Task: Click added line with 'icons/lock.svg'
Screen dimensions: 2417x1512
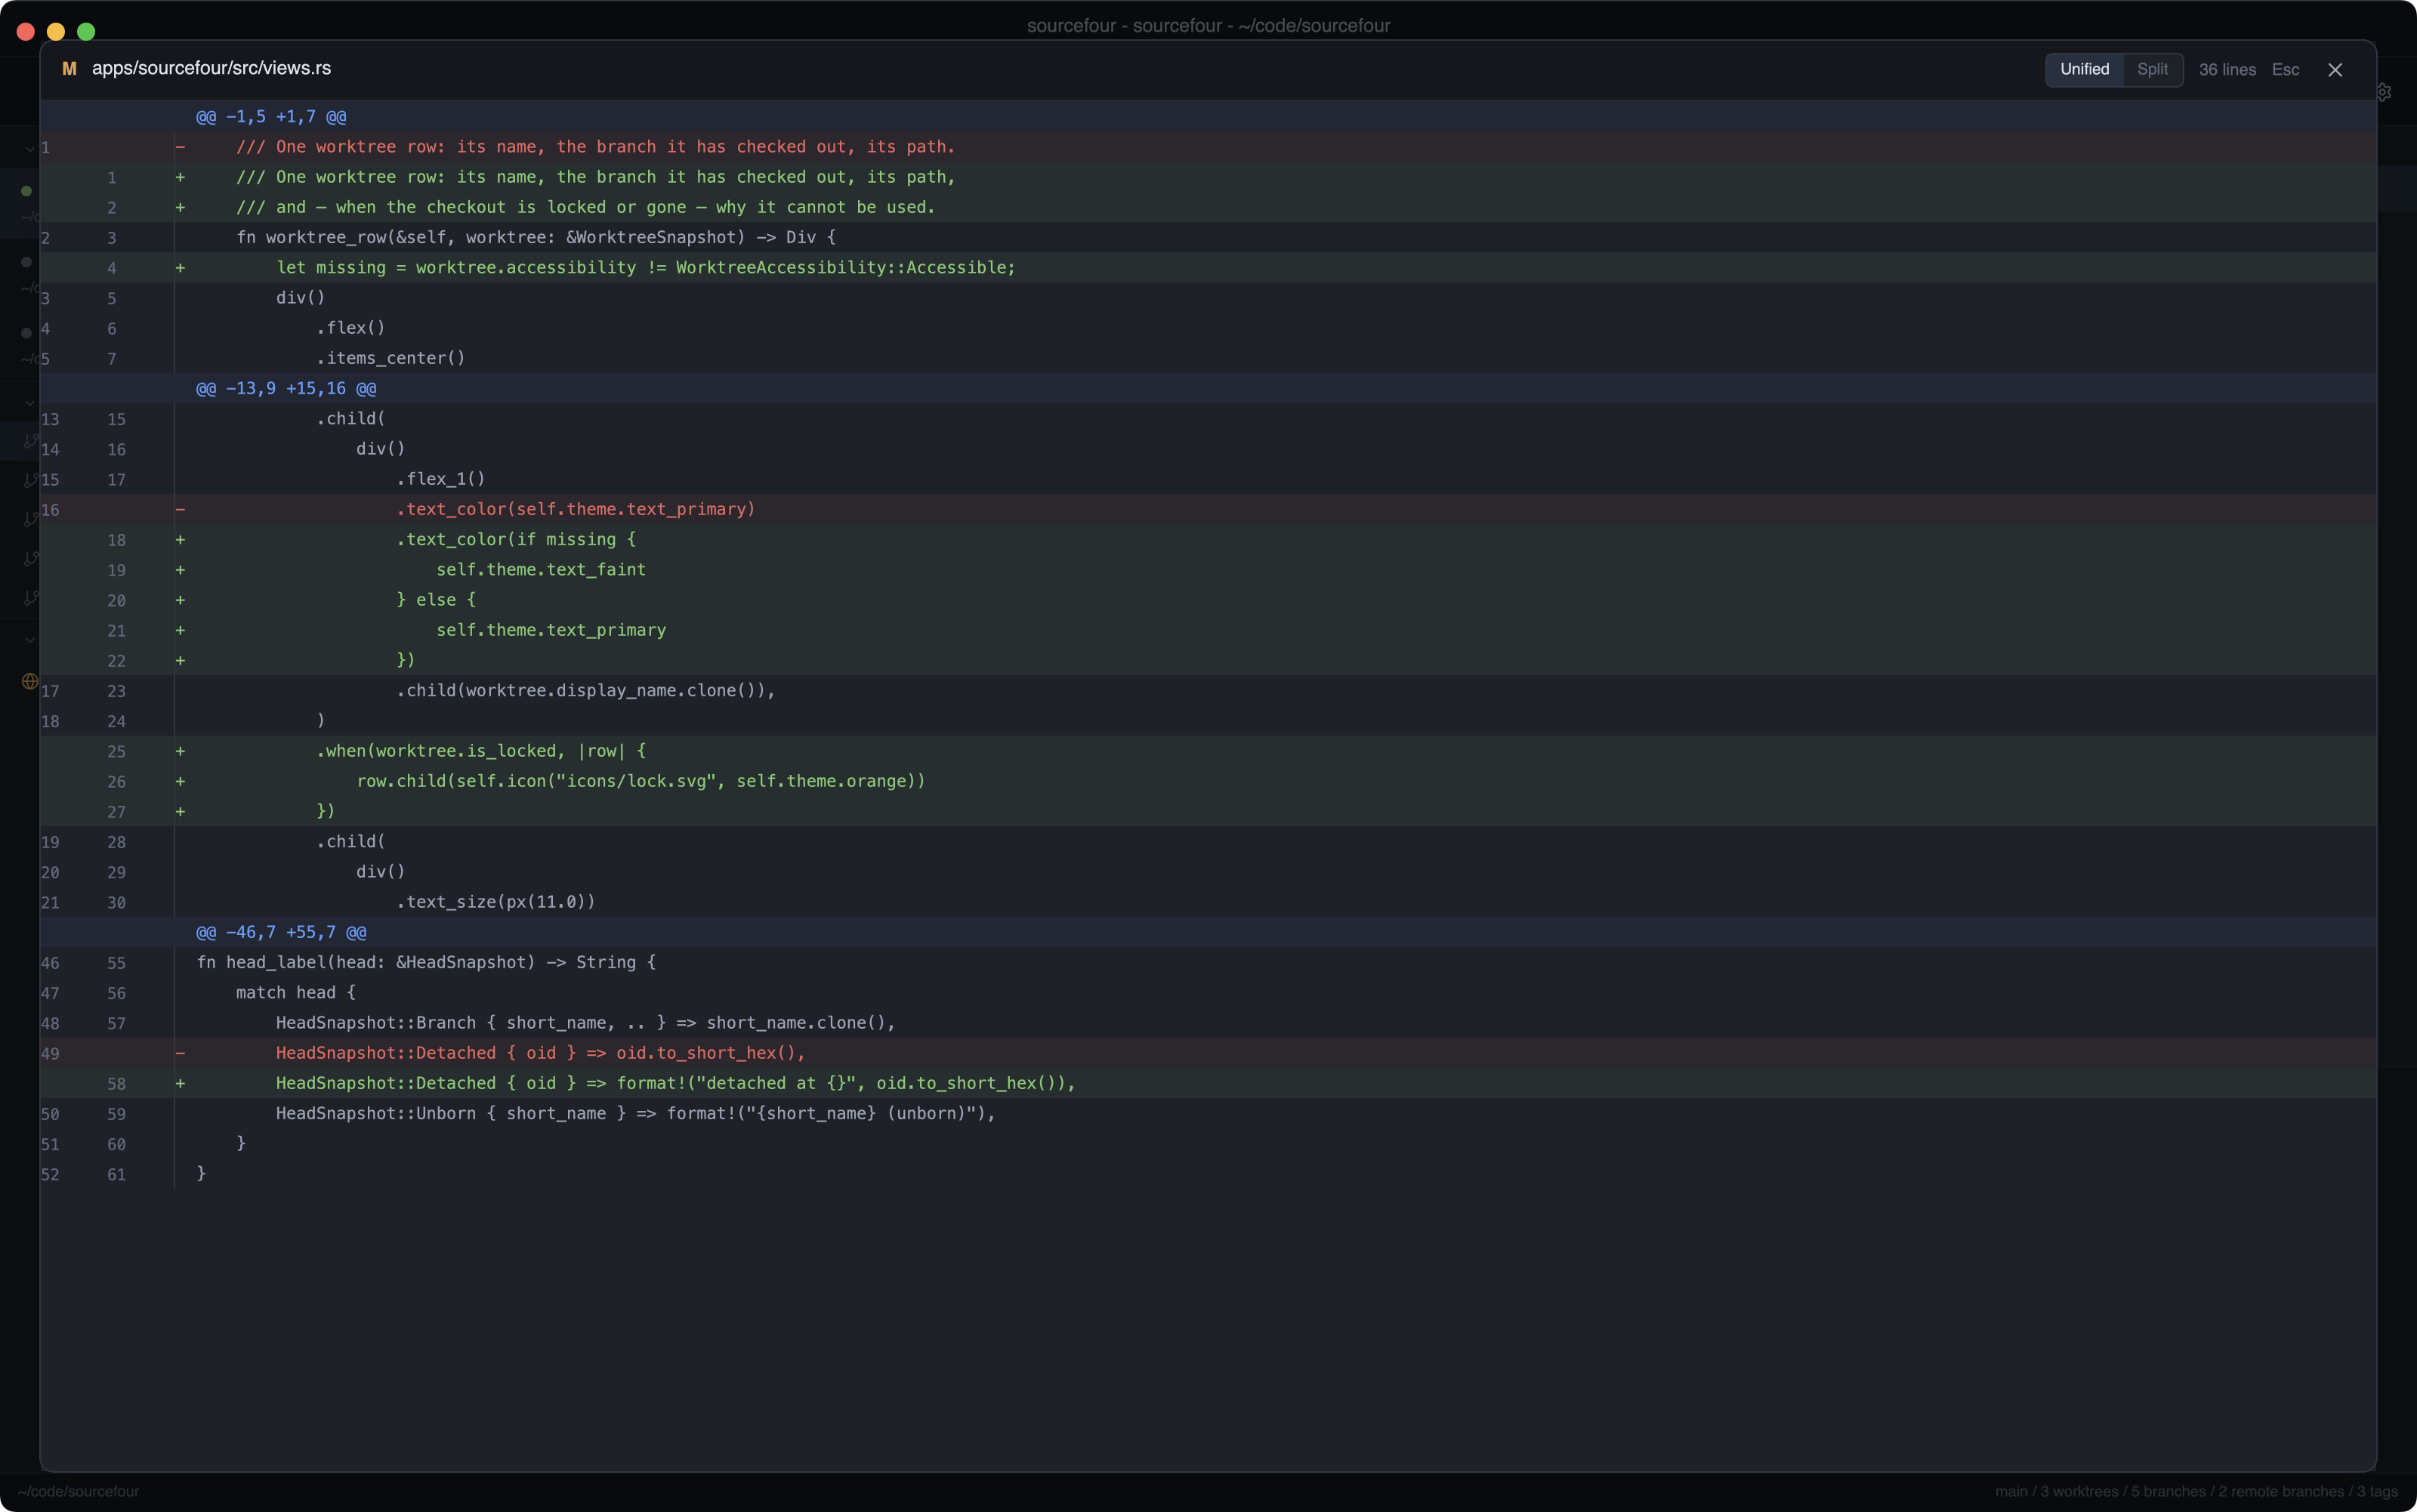Action: [1208, 781]
